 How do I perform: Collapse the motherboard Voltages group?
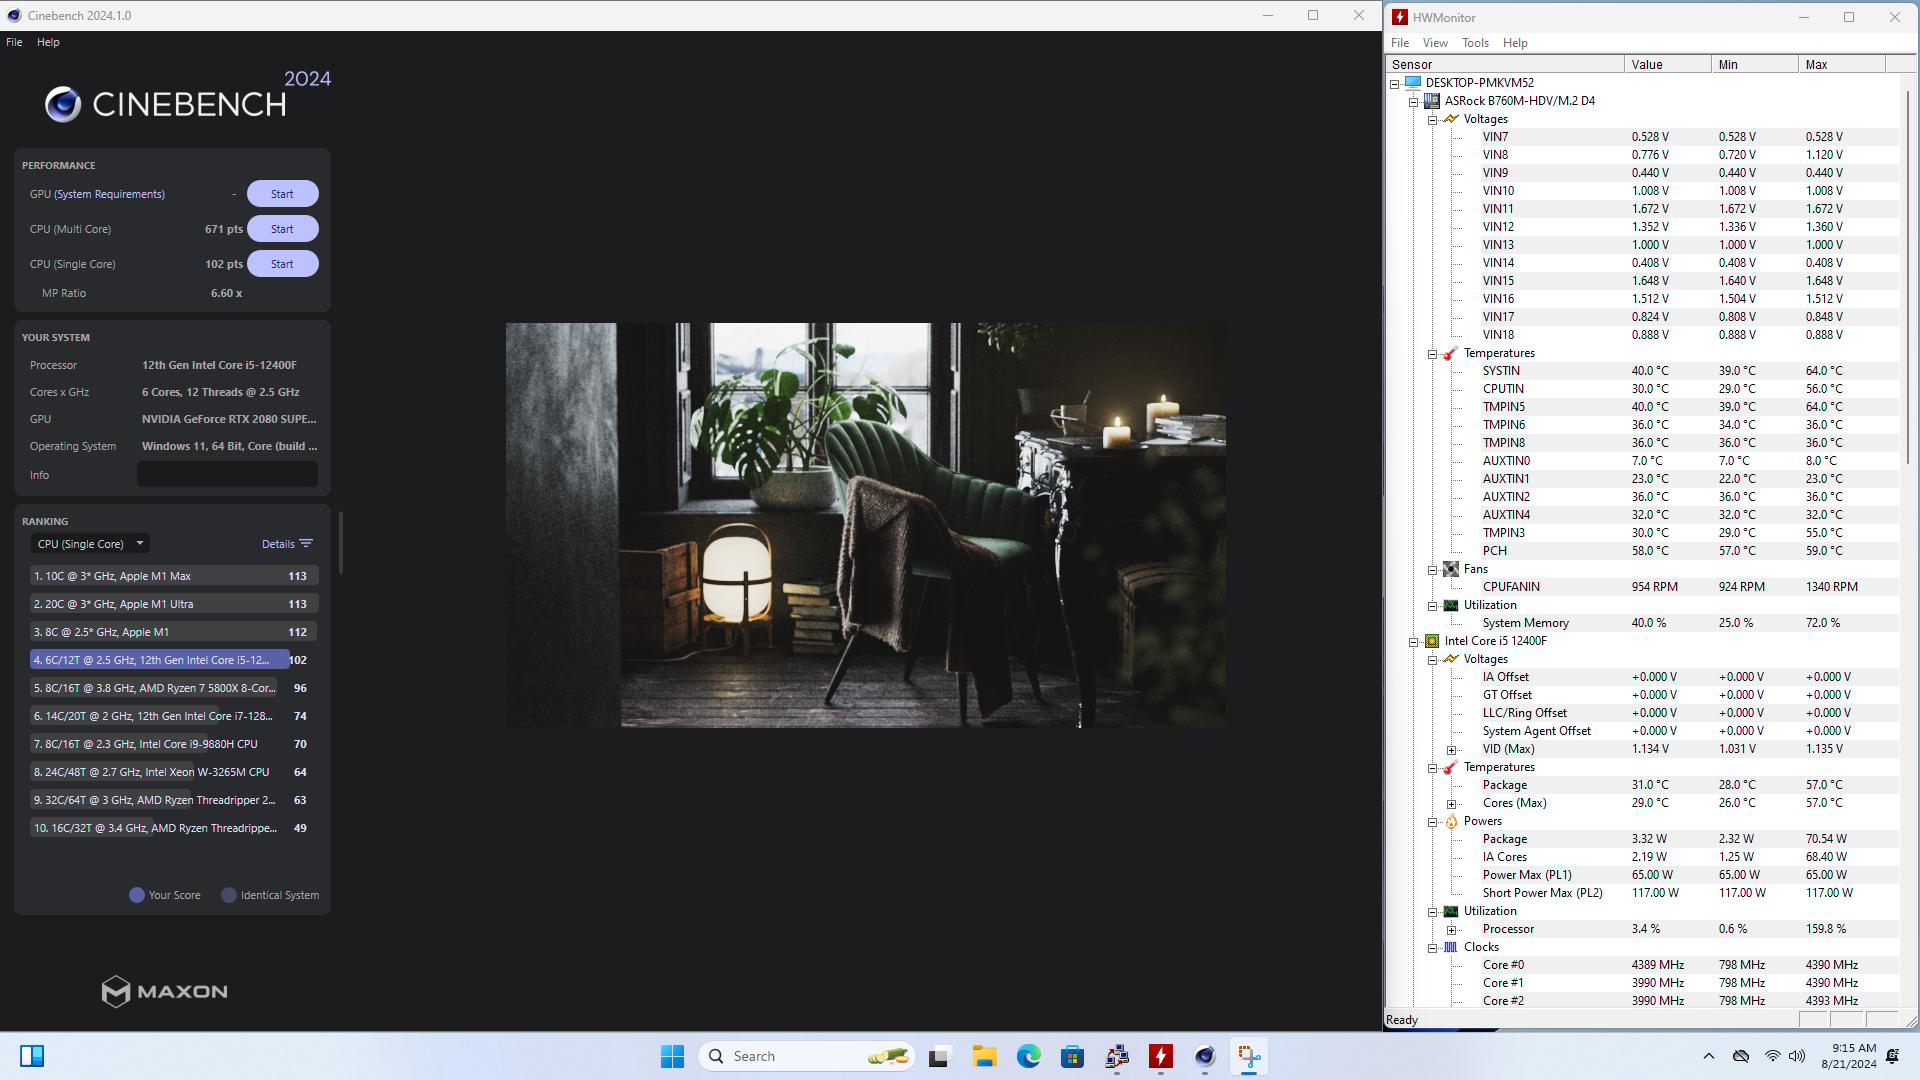pos(1433,120)
